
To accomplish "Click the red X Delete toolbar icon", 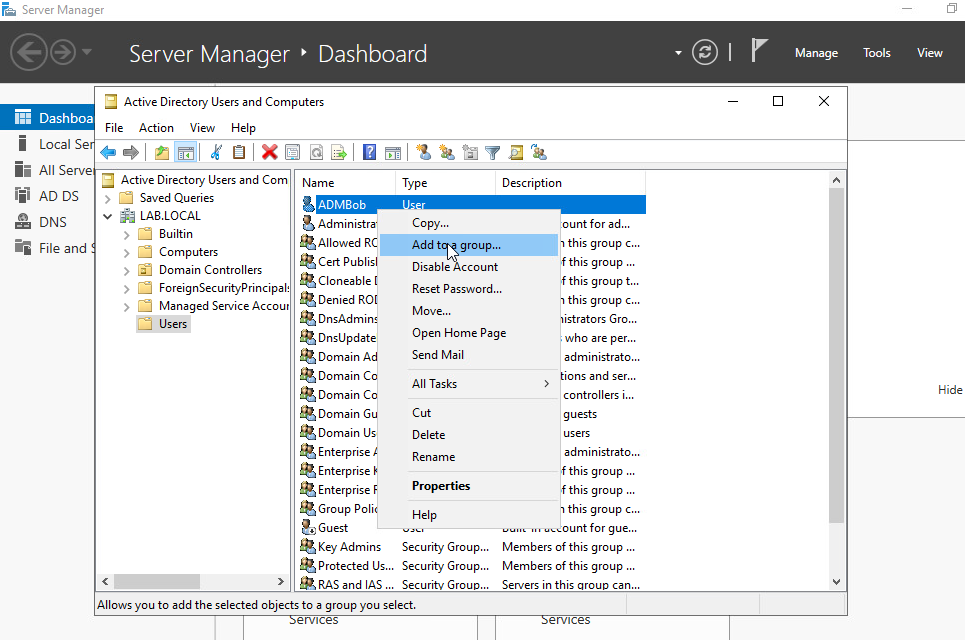I will (x=270, y=153).
